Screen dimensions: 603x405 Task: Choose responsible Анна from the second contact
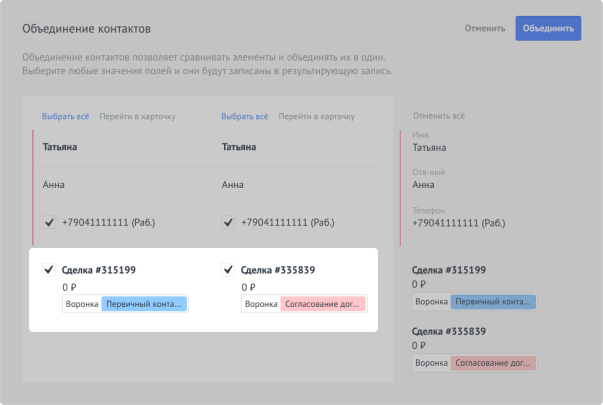233,184
